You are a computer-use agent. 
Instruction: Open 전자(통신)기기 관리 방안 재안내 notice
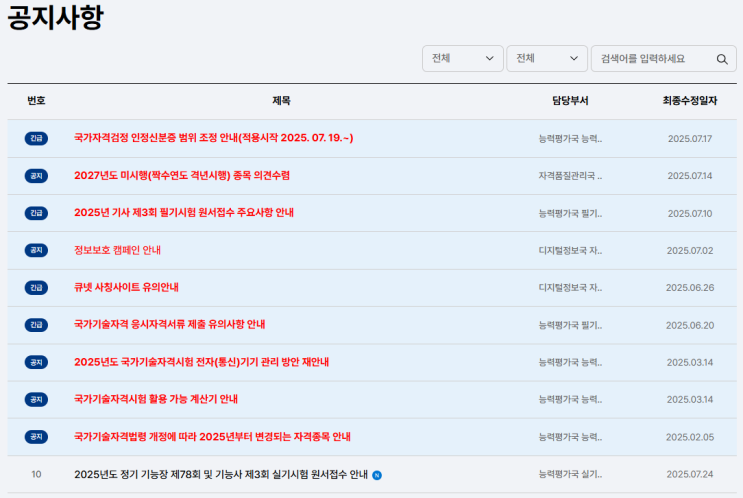pos(201,362)
